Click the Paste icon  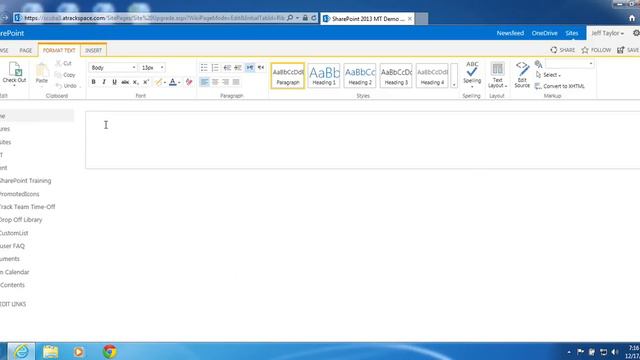[42, 70]
